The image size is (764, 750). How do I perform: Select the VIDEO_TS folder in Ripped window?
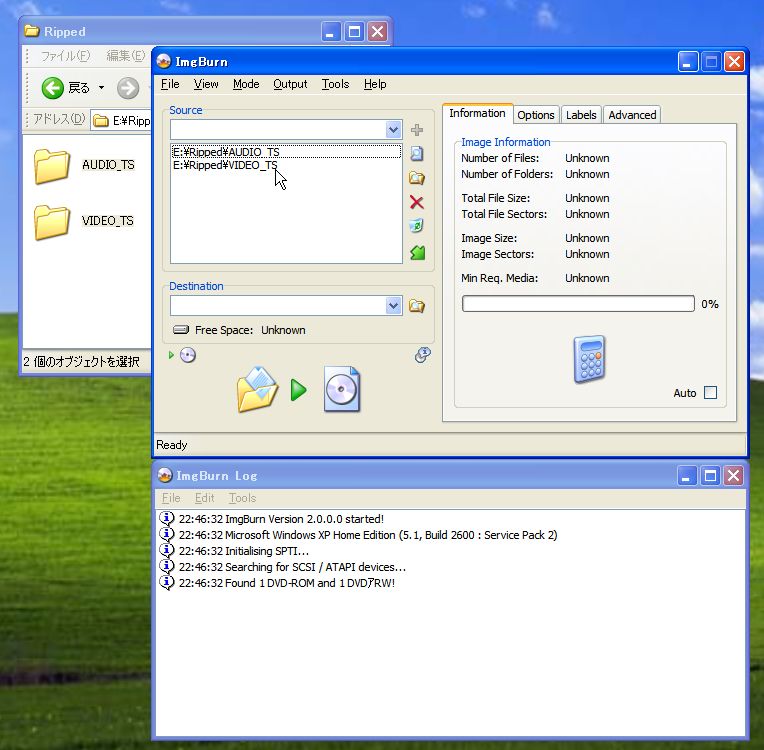(x=84, y=222)
